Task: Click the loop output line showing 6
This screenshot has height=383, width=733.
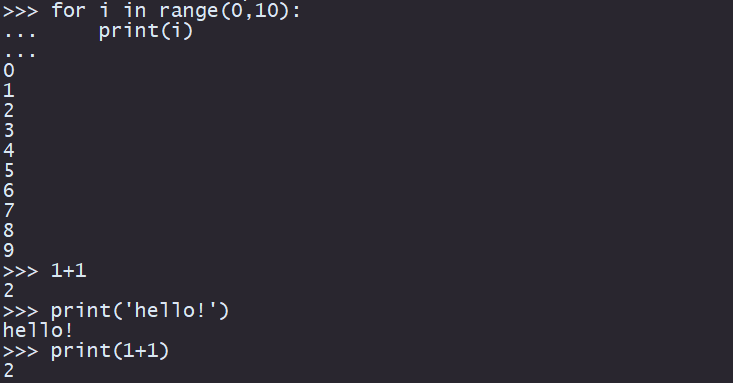Action: (x=9, y=191)
